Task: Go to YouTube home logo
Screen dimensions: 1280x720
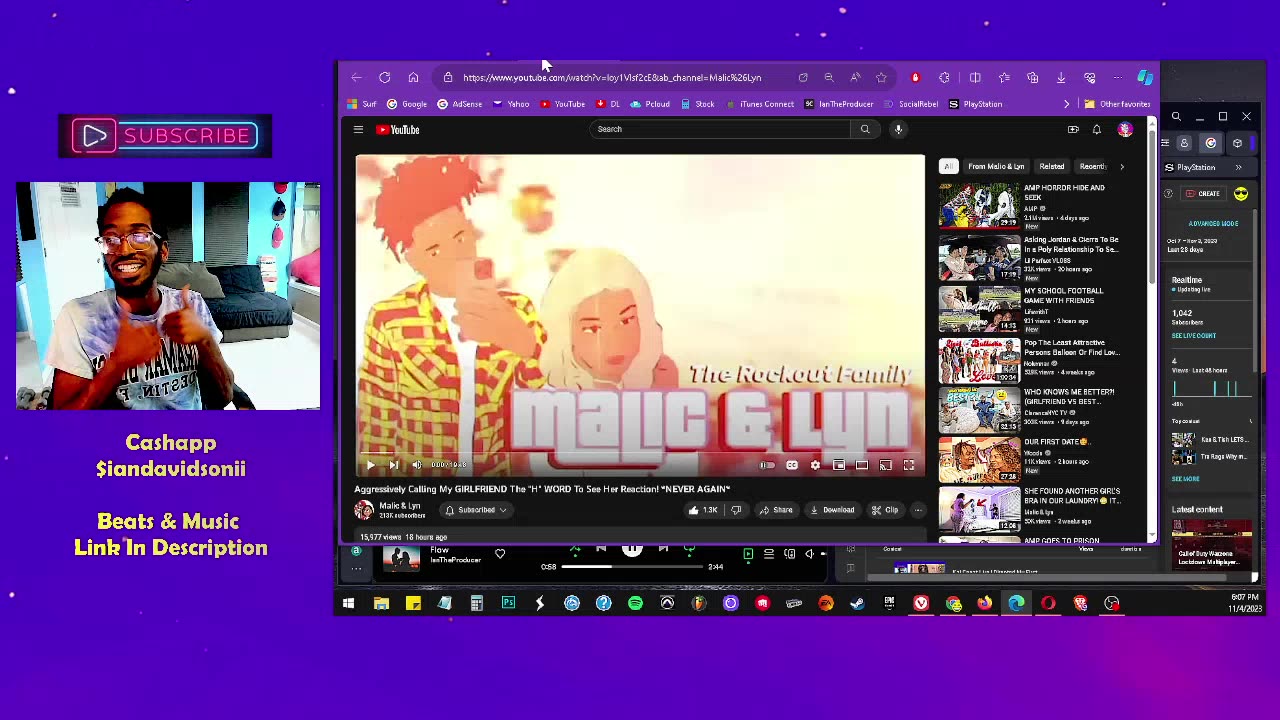Action: pos(398,129)
